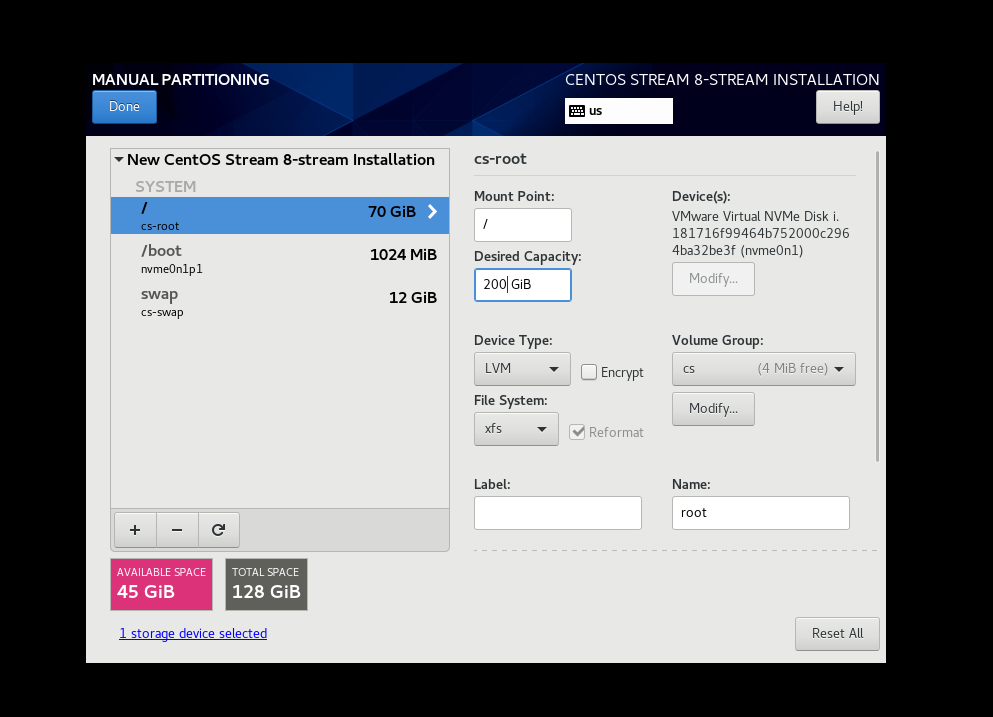
Task: Click the cs-root heading text
Action: [500, 159]
